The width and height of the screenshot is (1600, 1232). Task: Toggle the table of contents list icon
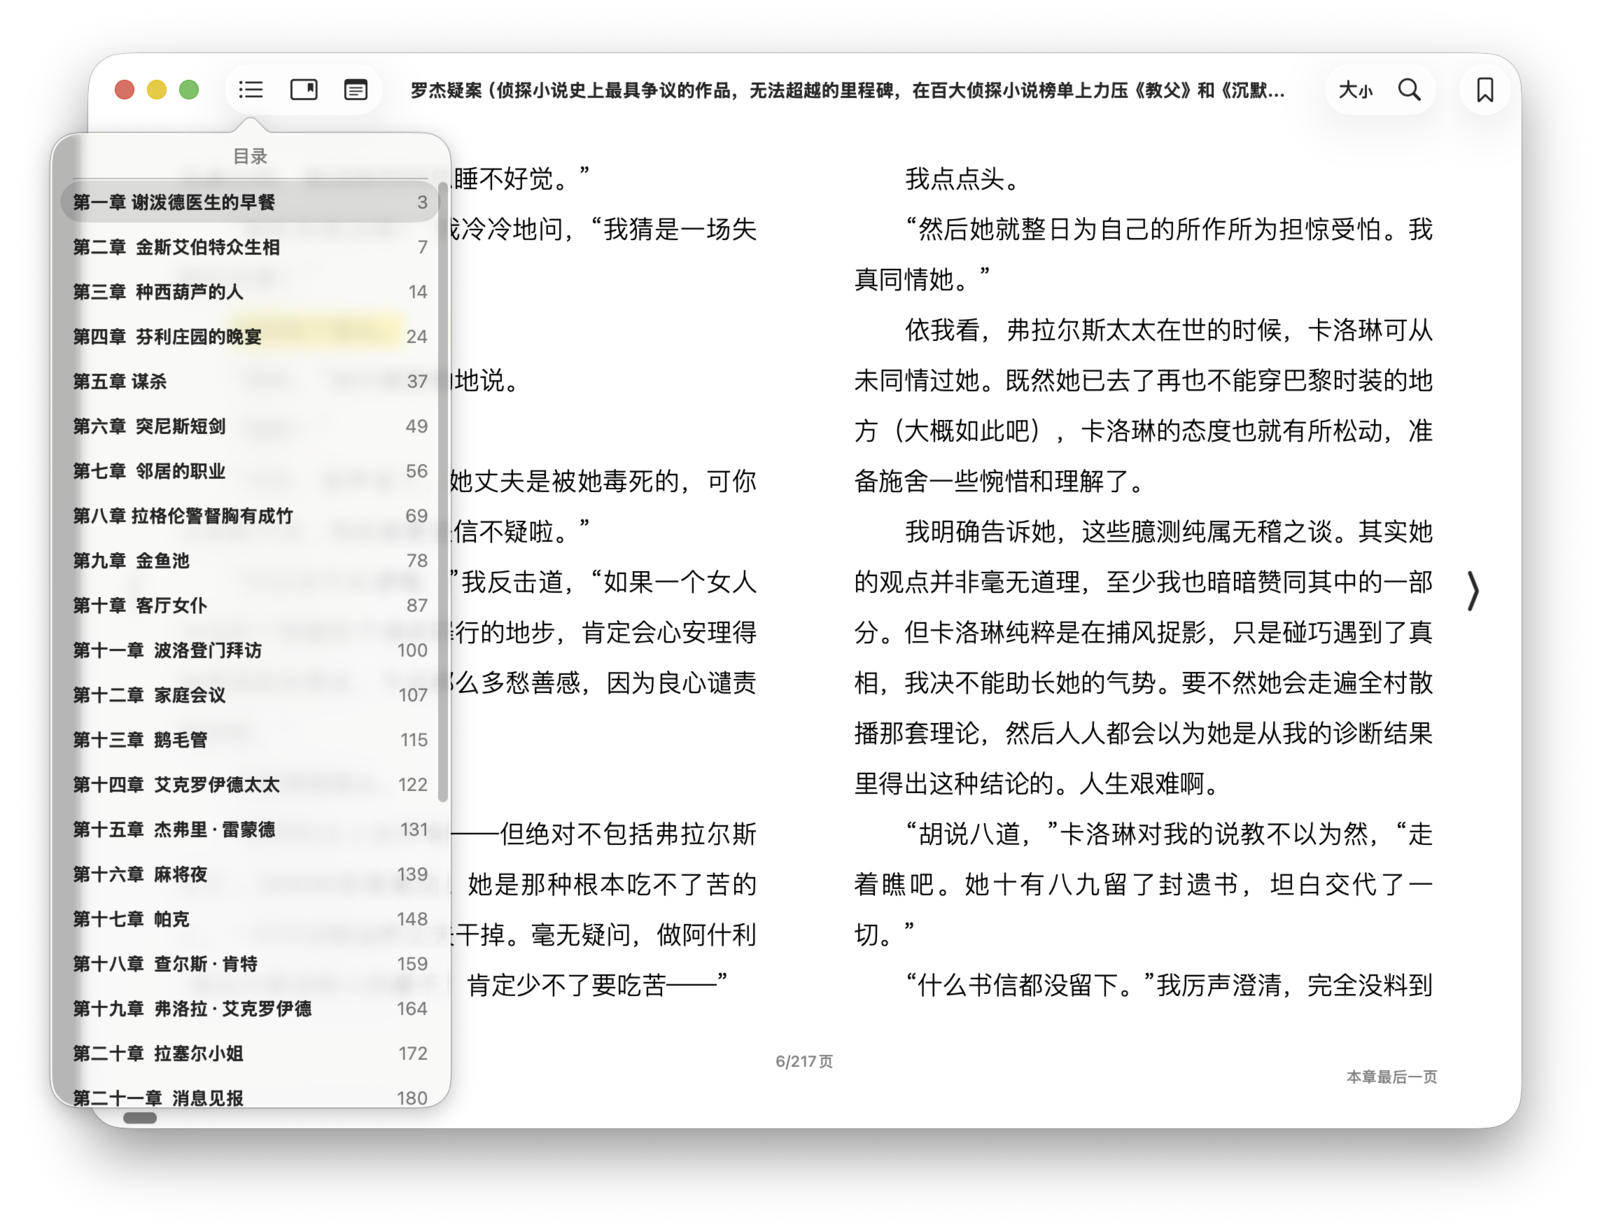click(x=251, y=90)
